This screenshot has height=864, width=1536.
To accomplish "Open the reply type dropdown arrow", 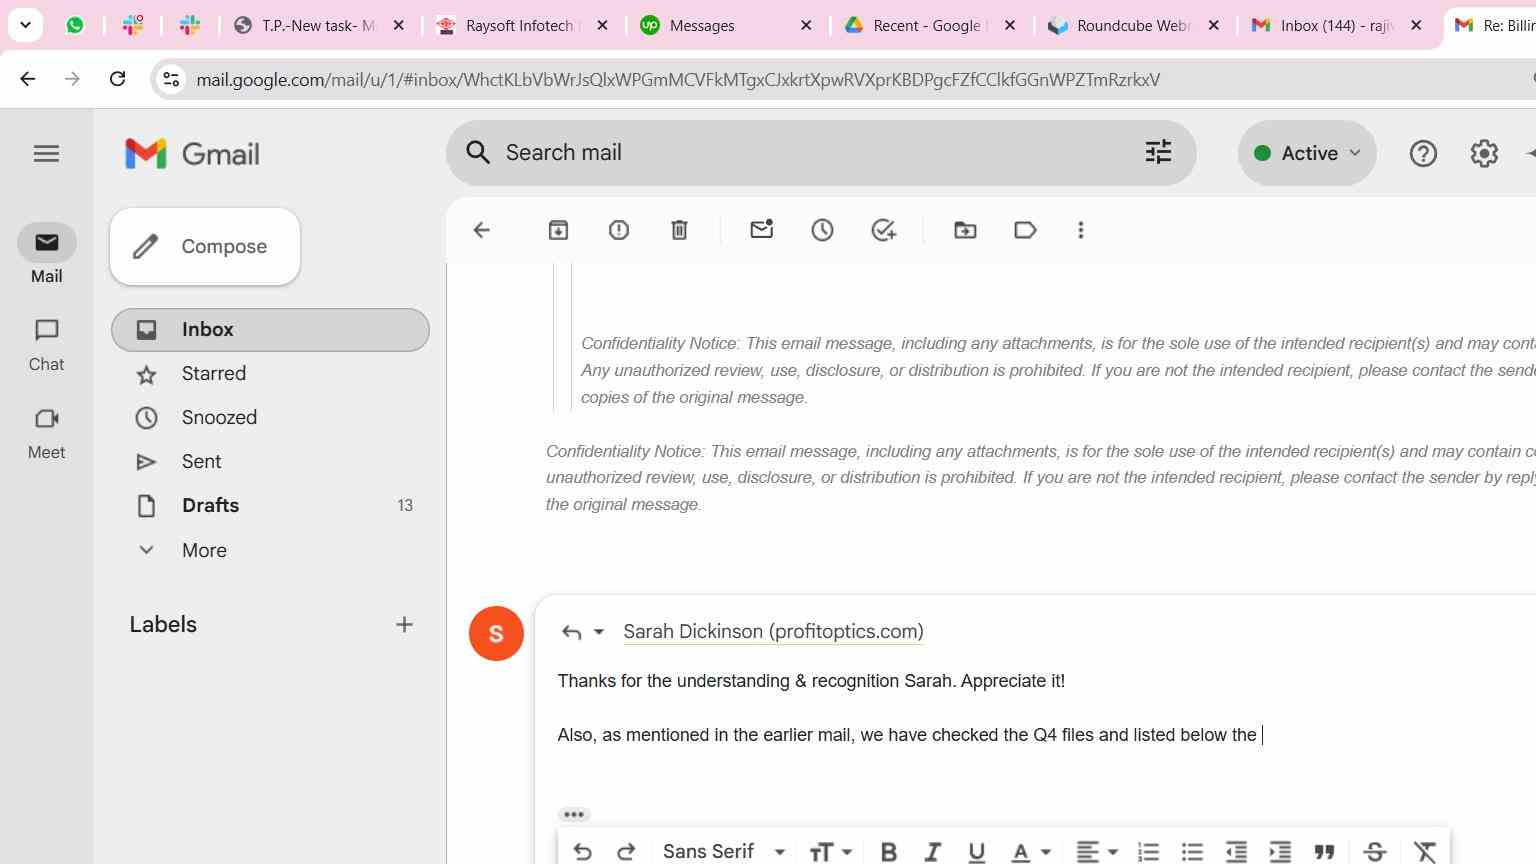I will [x=598, y=632].
